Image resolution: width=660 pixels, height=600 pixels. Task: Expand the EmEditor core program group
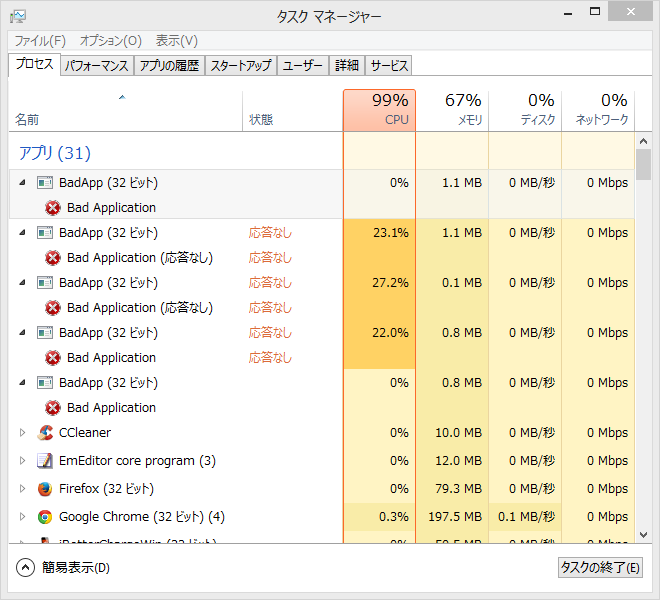click(x=22, y=461)
